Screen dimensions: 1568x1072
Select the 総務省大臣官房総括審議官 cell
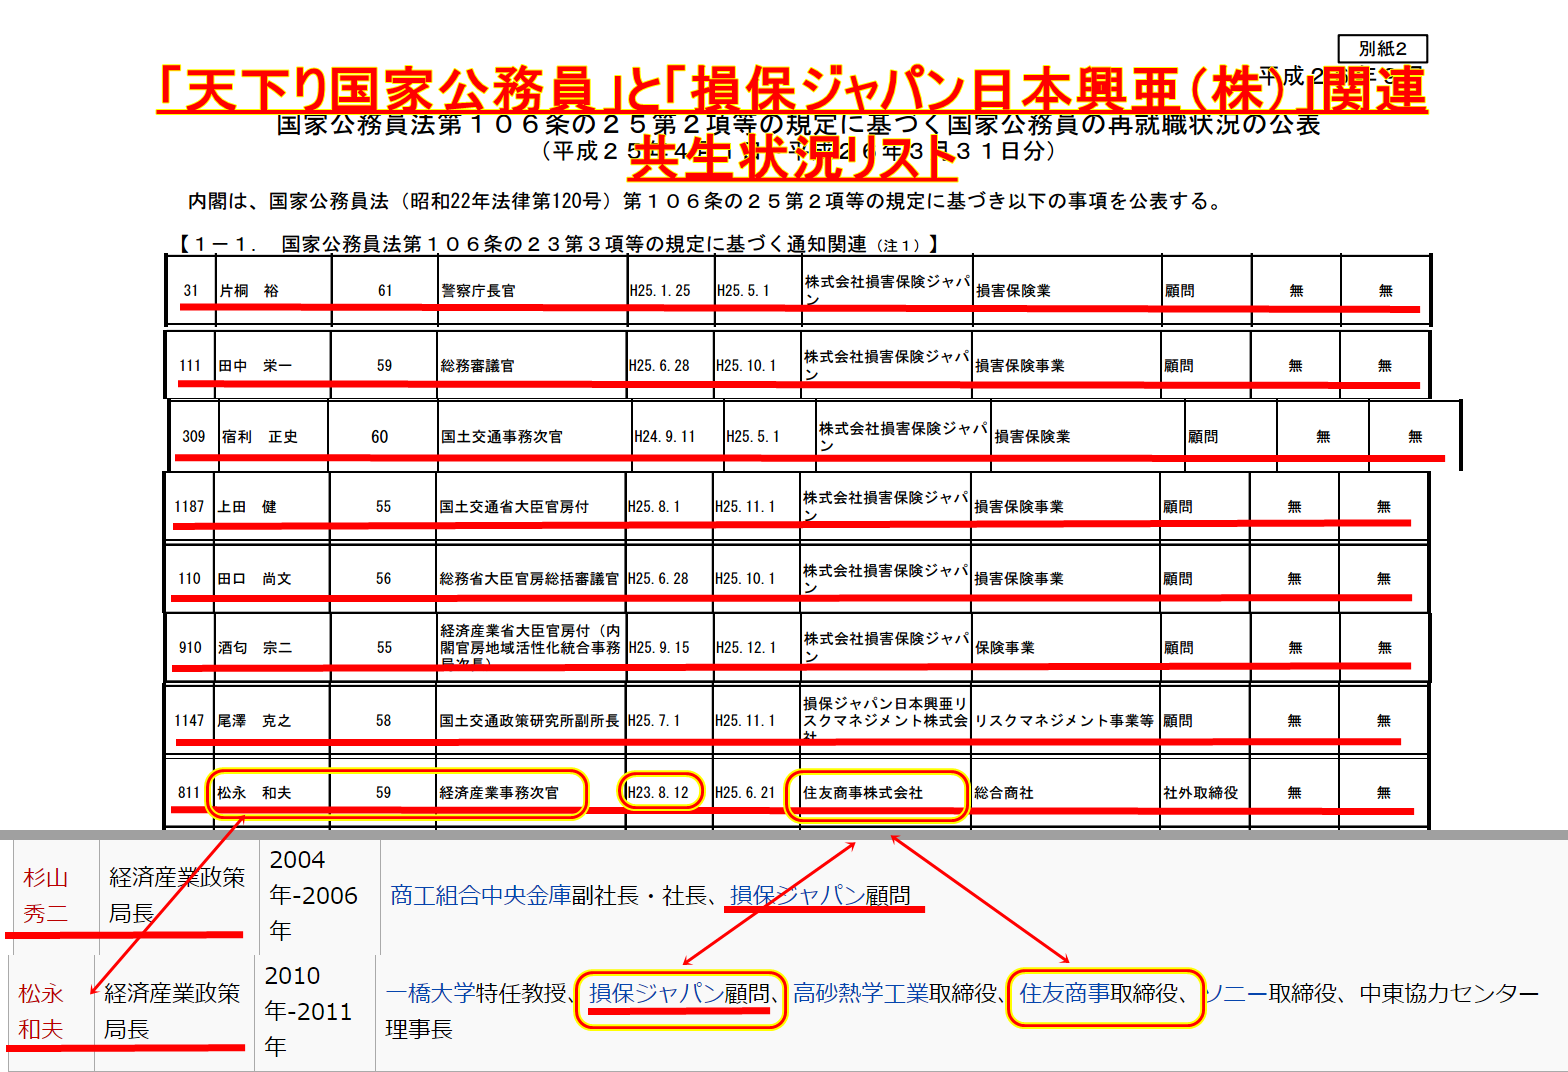click(x=529, y=579)
